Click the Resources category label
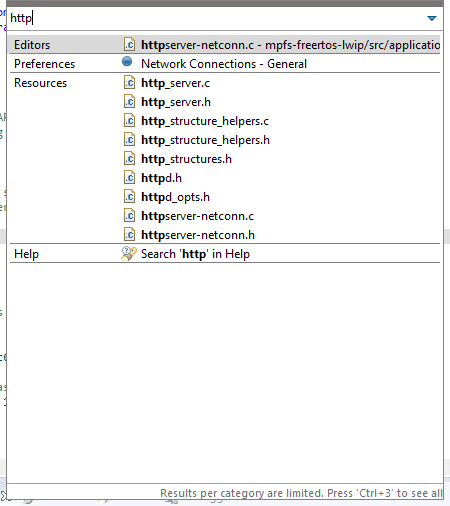450x506 pixels. 40,83
